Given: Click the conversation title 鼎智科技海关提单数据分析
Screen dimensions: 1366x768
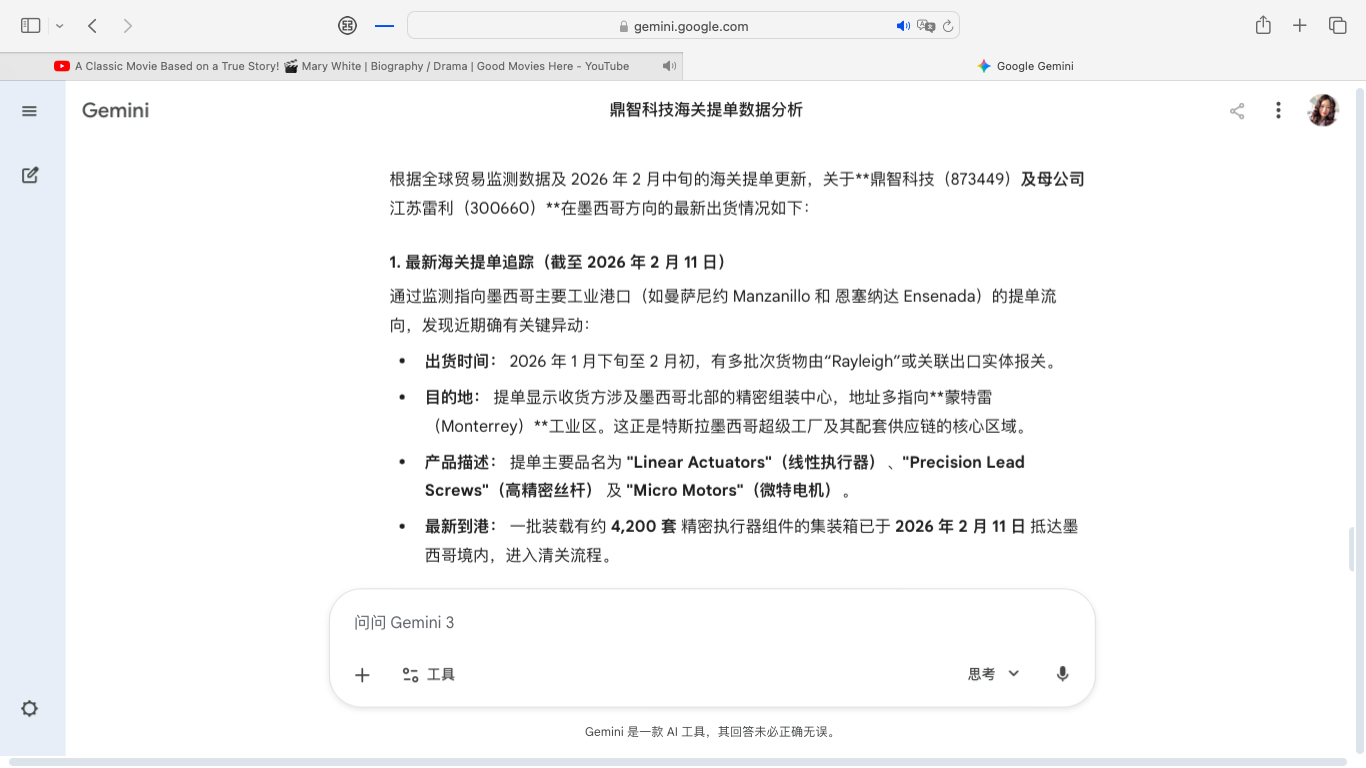Looking at the screenshot, I should [x=706, y=110].
